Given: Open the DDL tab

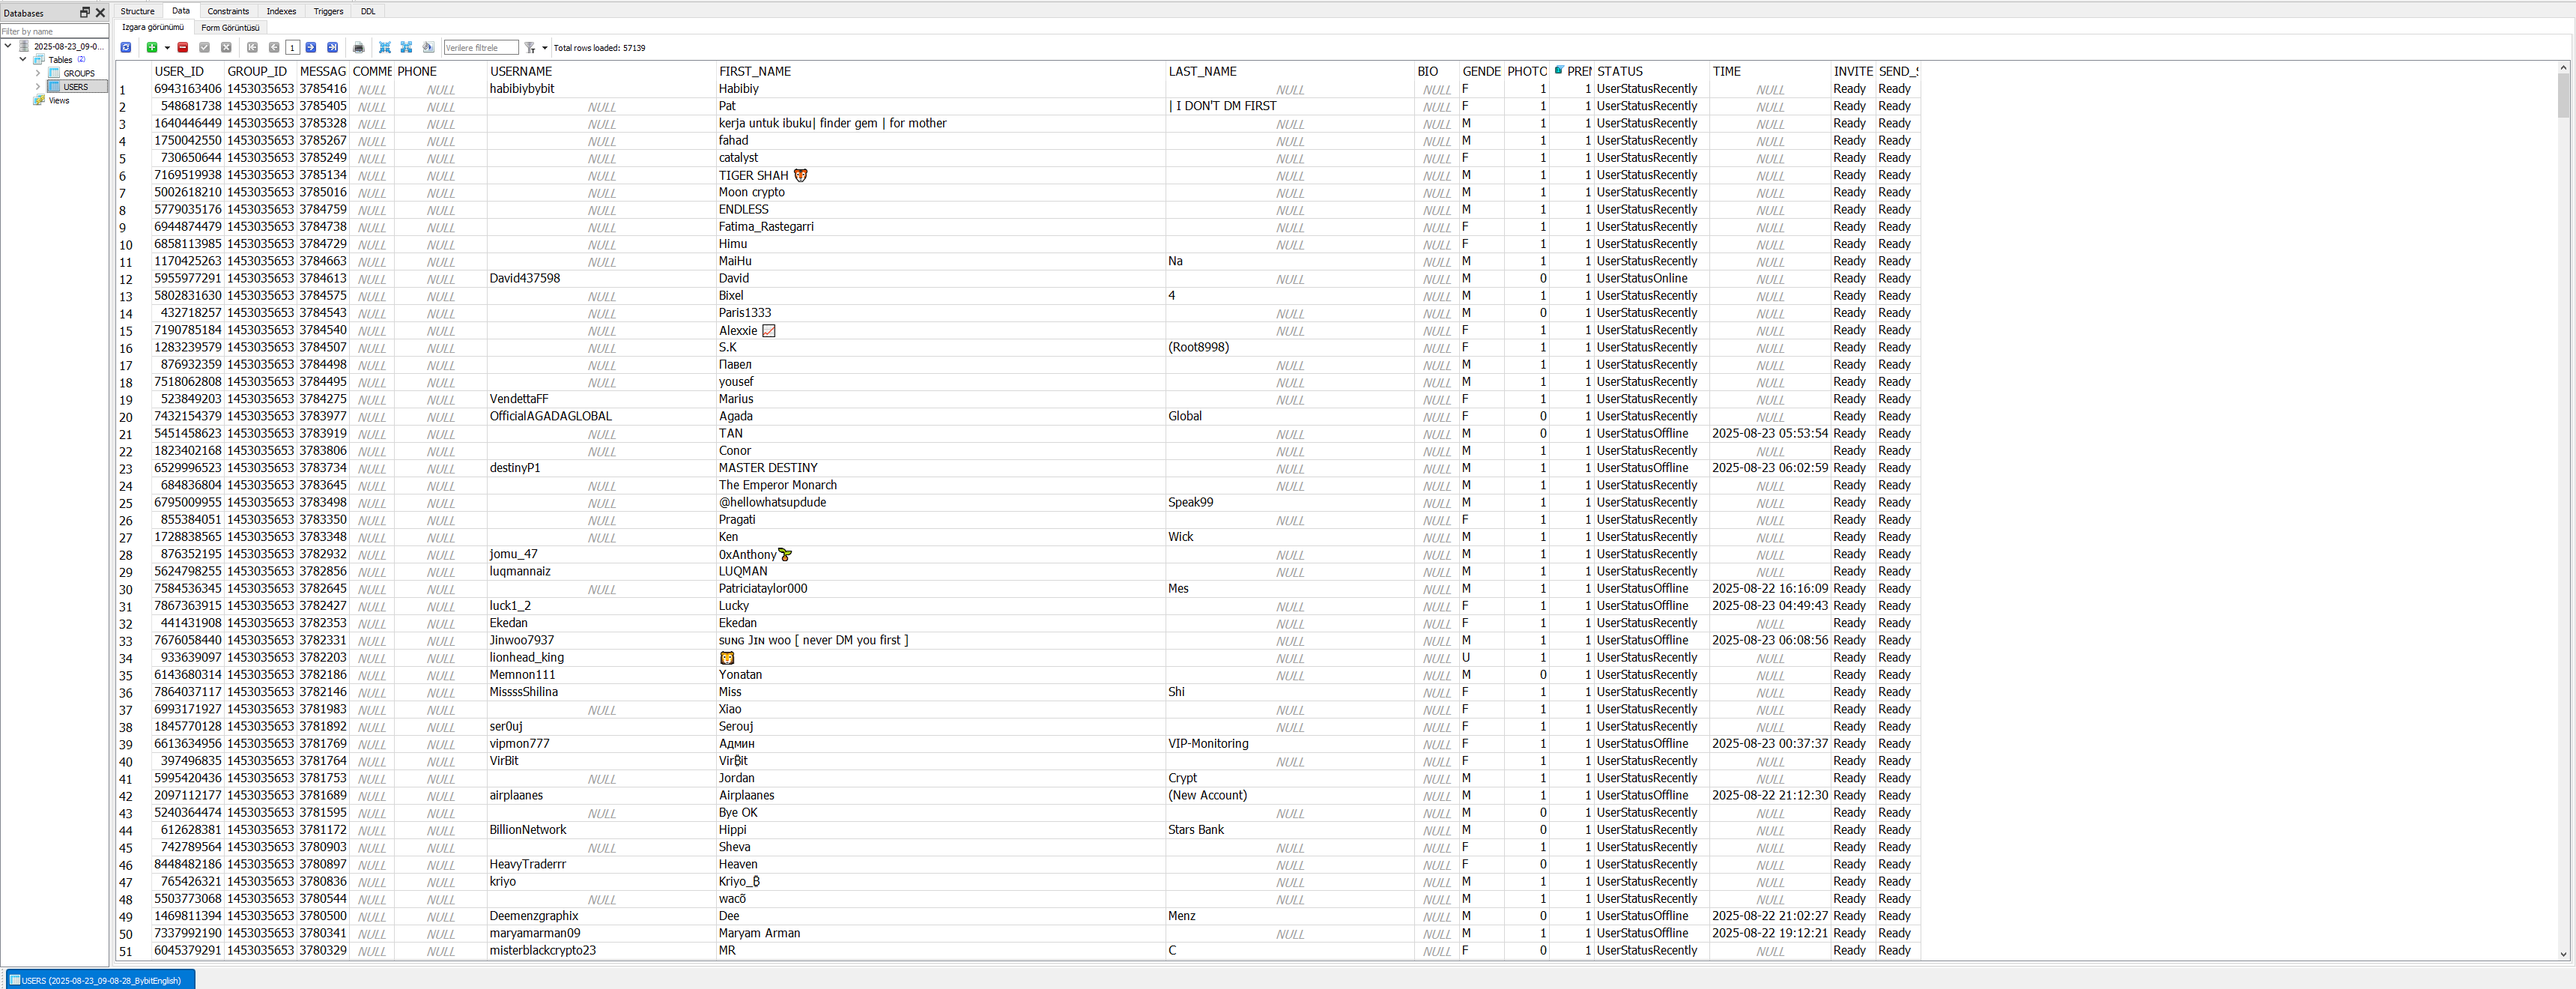Looking at the screenshot, I should (368, 11).
